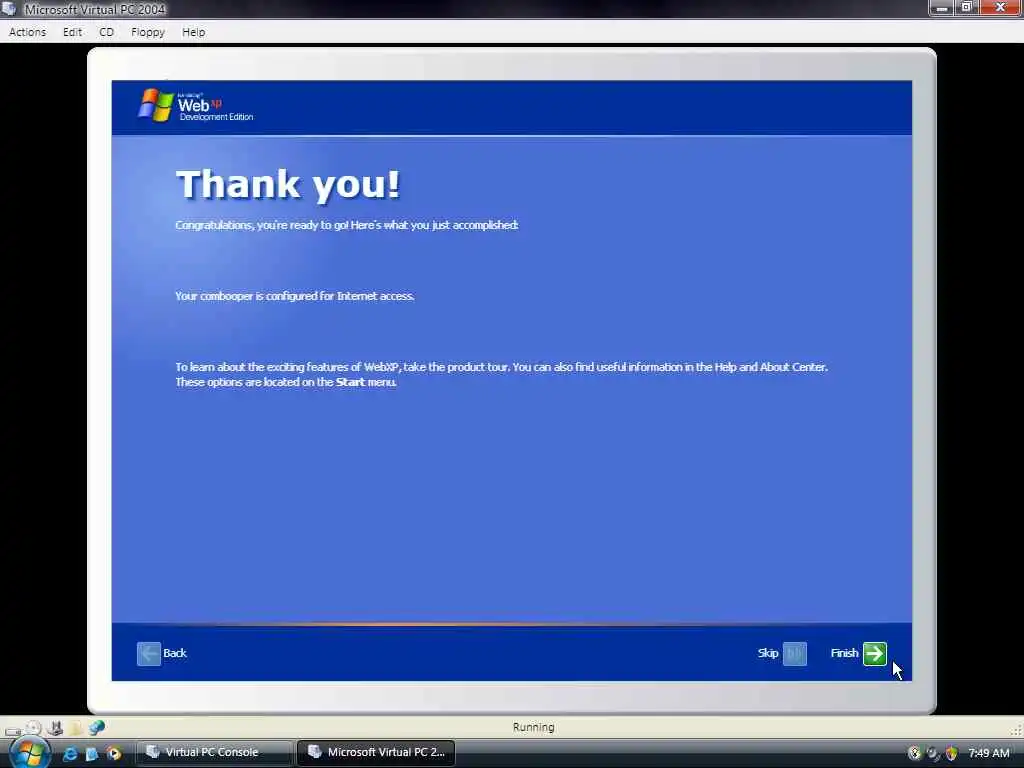This screenshot has width=1024, height=768.
Task: Open the CD menu
Action: [x=106, y=32]
